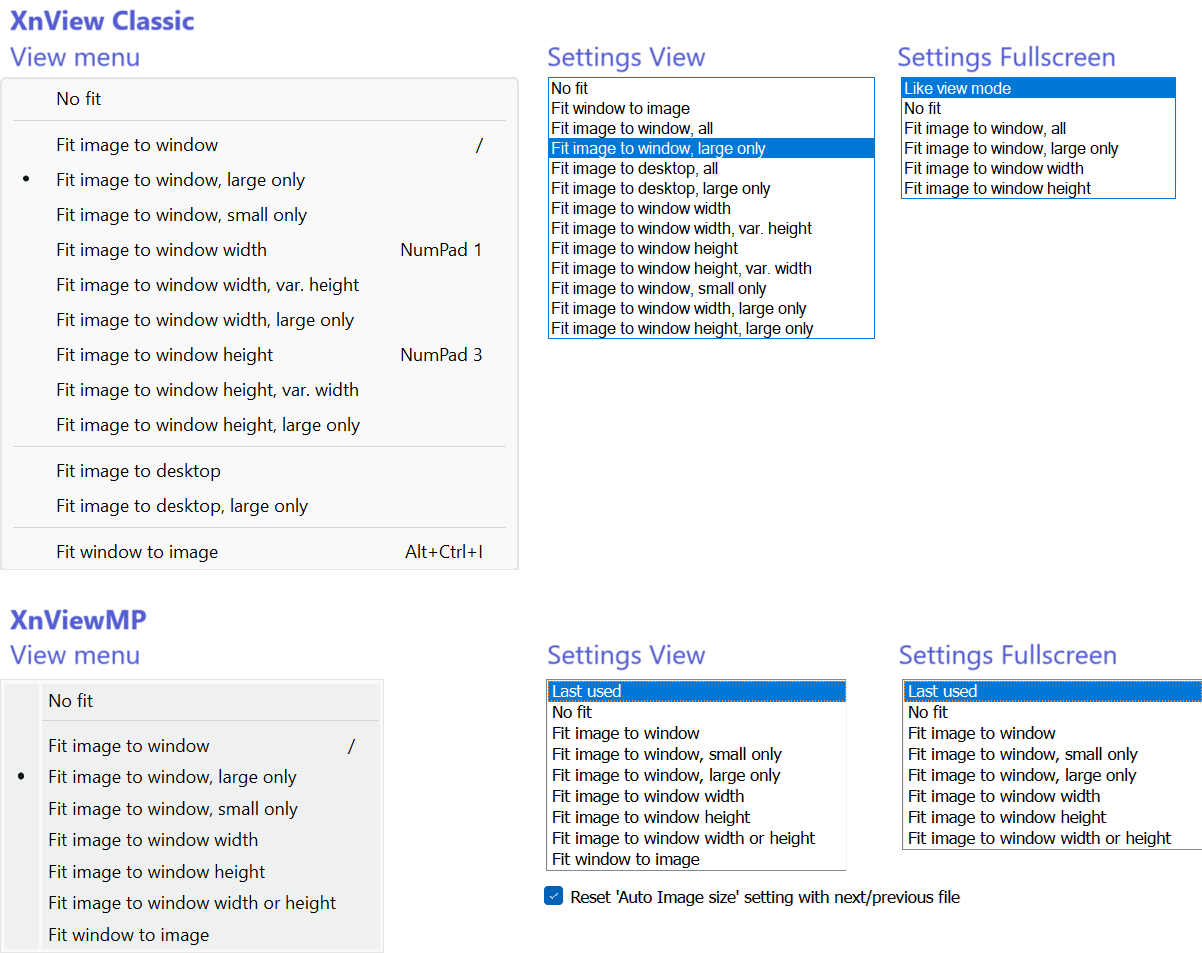Select 'Fit image to window, large only' in XnViewMP View menu
The height and width of the screenshot is (953, 1202).
coord(172,777)
